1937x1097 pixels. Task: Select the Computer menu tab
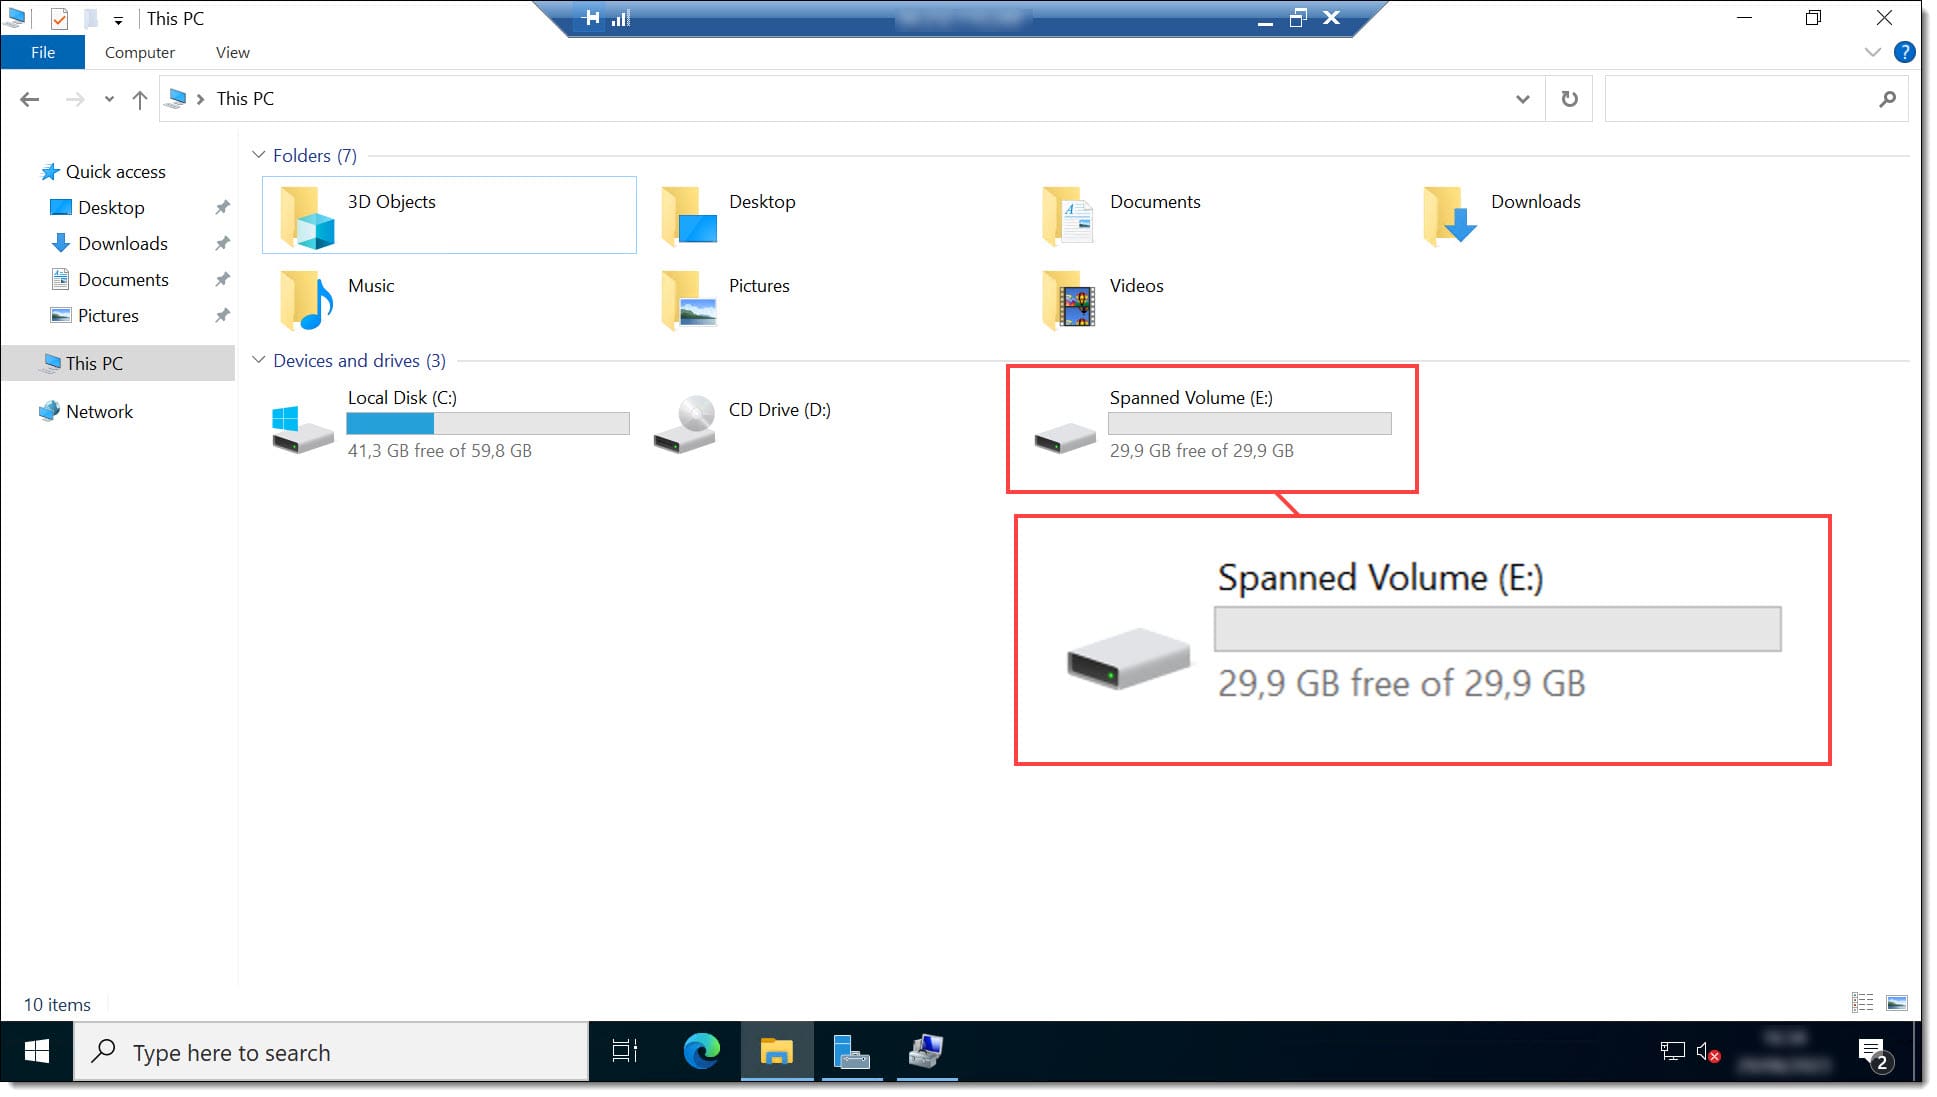pyautogui.click(x=140, y=52)
